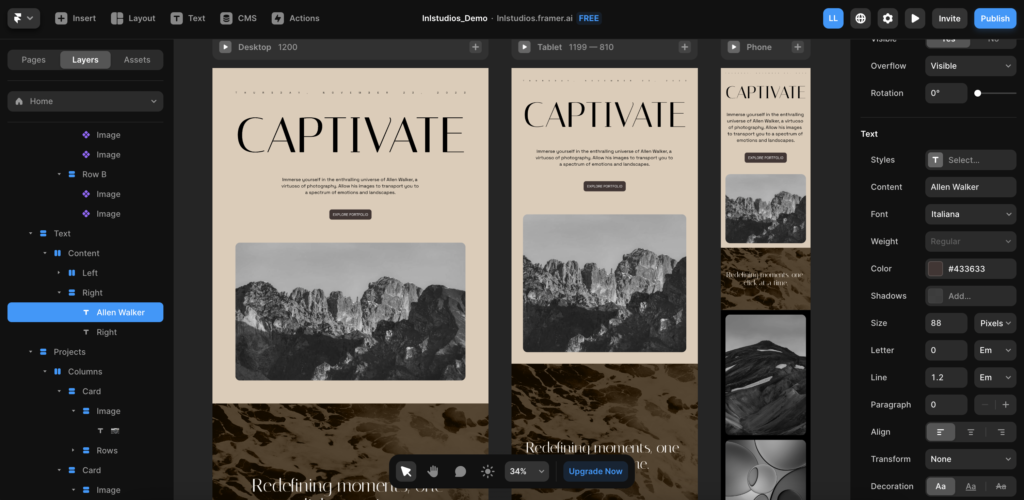Open the #433633 text color swatch
Screen dimensions: 1024x500
[x=935, y=269]
